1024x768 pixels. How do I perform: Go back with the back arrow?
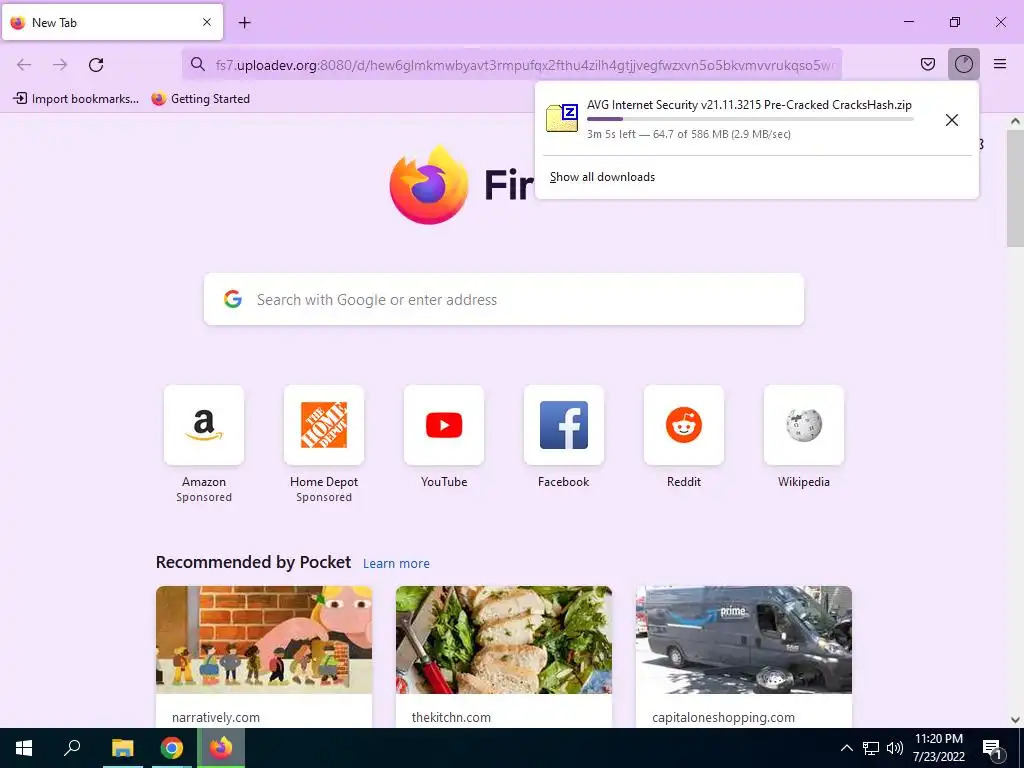click(24, 64)
